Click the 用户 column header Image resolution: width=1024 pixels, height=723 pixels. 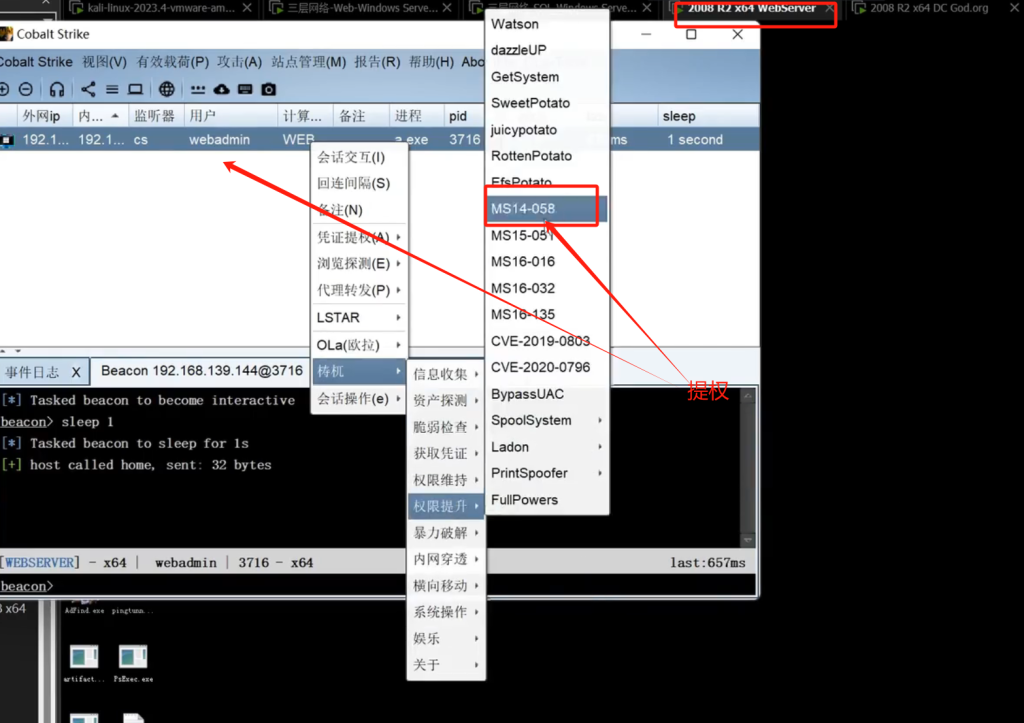pyautogui.click(x=231, y=116)
